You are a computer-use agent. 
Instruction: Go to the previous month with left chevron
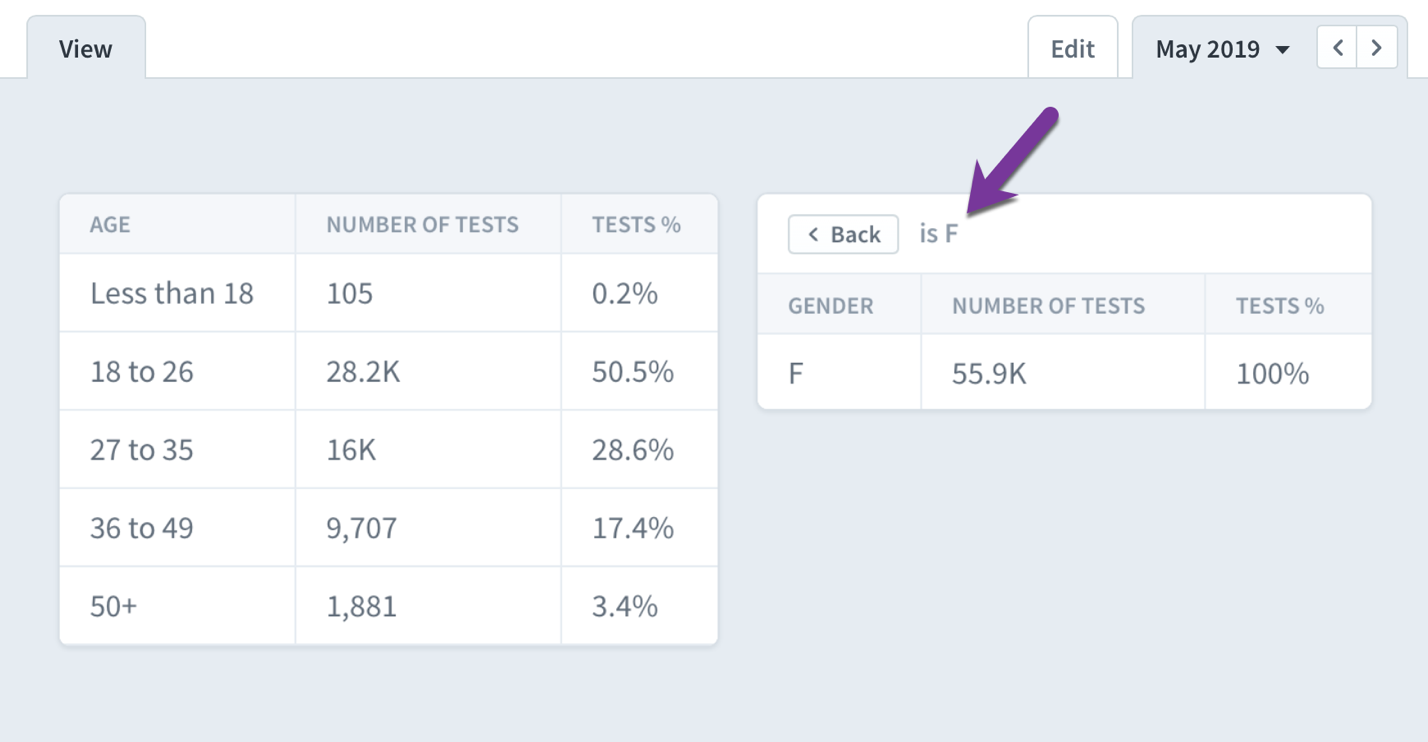pos(1337,48)
